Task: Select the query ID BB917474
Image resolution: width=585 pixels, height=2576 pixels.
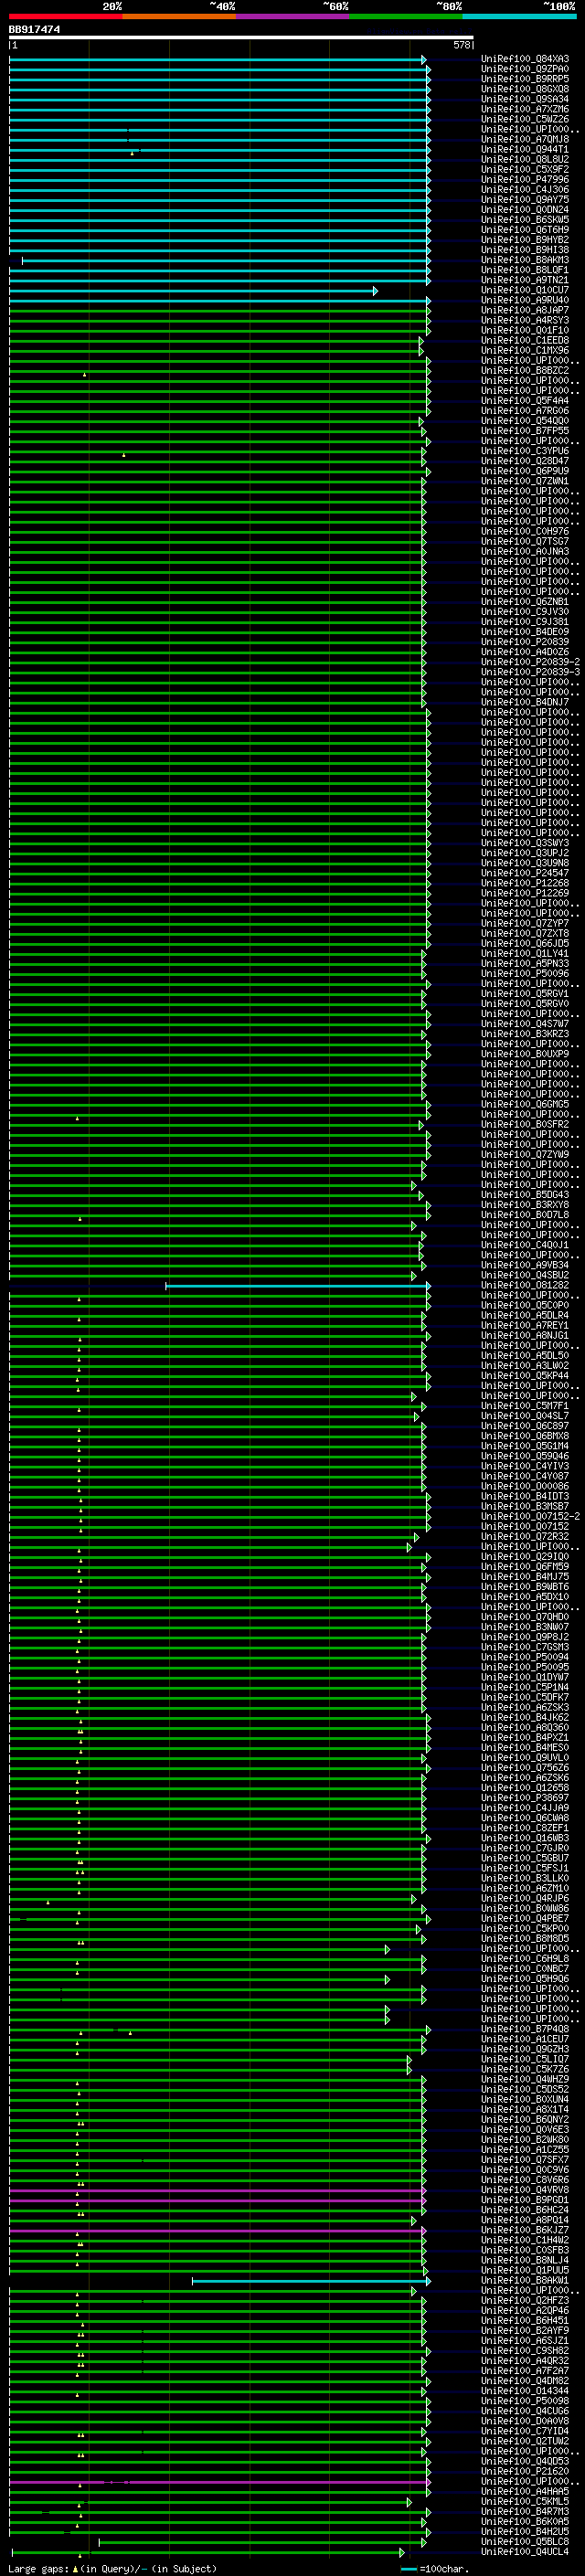Action: pos(34,30)
